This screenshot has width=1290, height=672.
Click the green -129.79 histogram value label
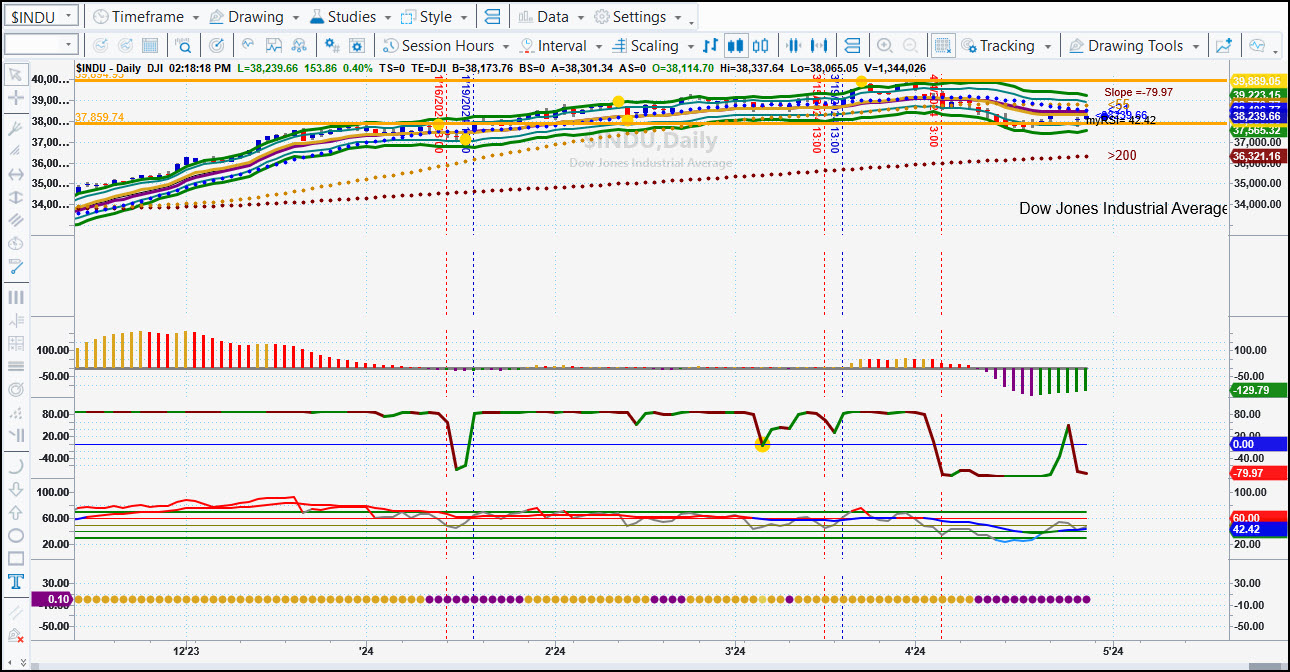1257,390
